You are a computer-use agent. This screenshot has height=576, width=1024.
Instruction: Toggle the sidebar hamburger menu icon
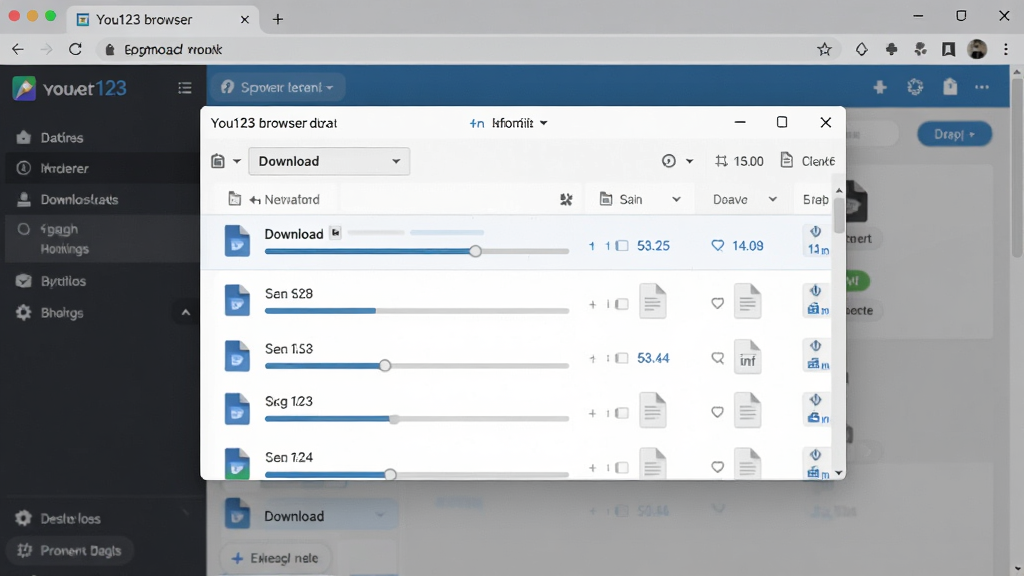[x=185, y=88]
